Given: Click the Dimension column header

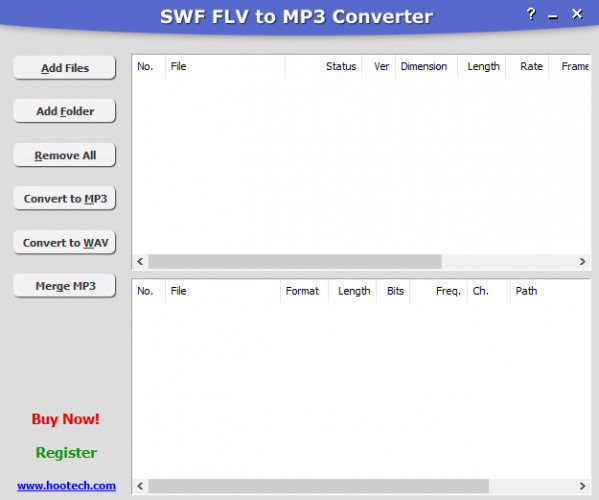Looking at the screenshot, I should [x=426, y=66].
